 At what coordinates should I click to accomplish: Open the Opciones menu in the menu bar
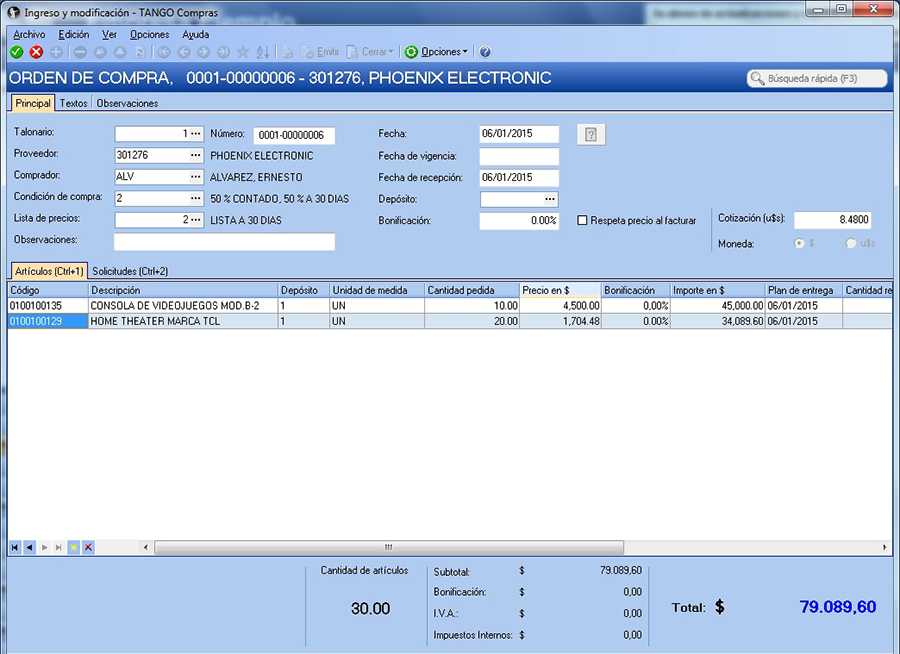(149, 34)
